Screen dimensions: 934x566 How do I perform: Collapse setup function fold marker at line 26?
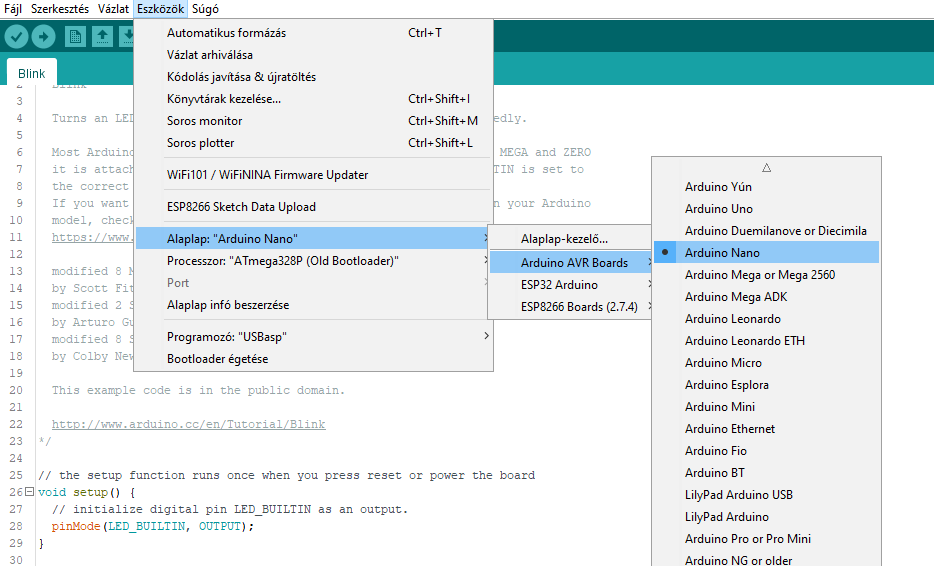(x=29, y=492)
